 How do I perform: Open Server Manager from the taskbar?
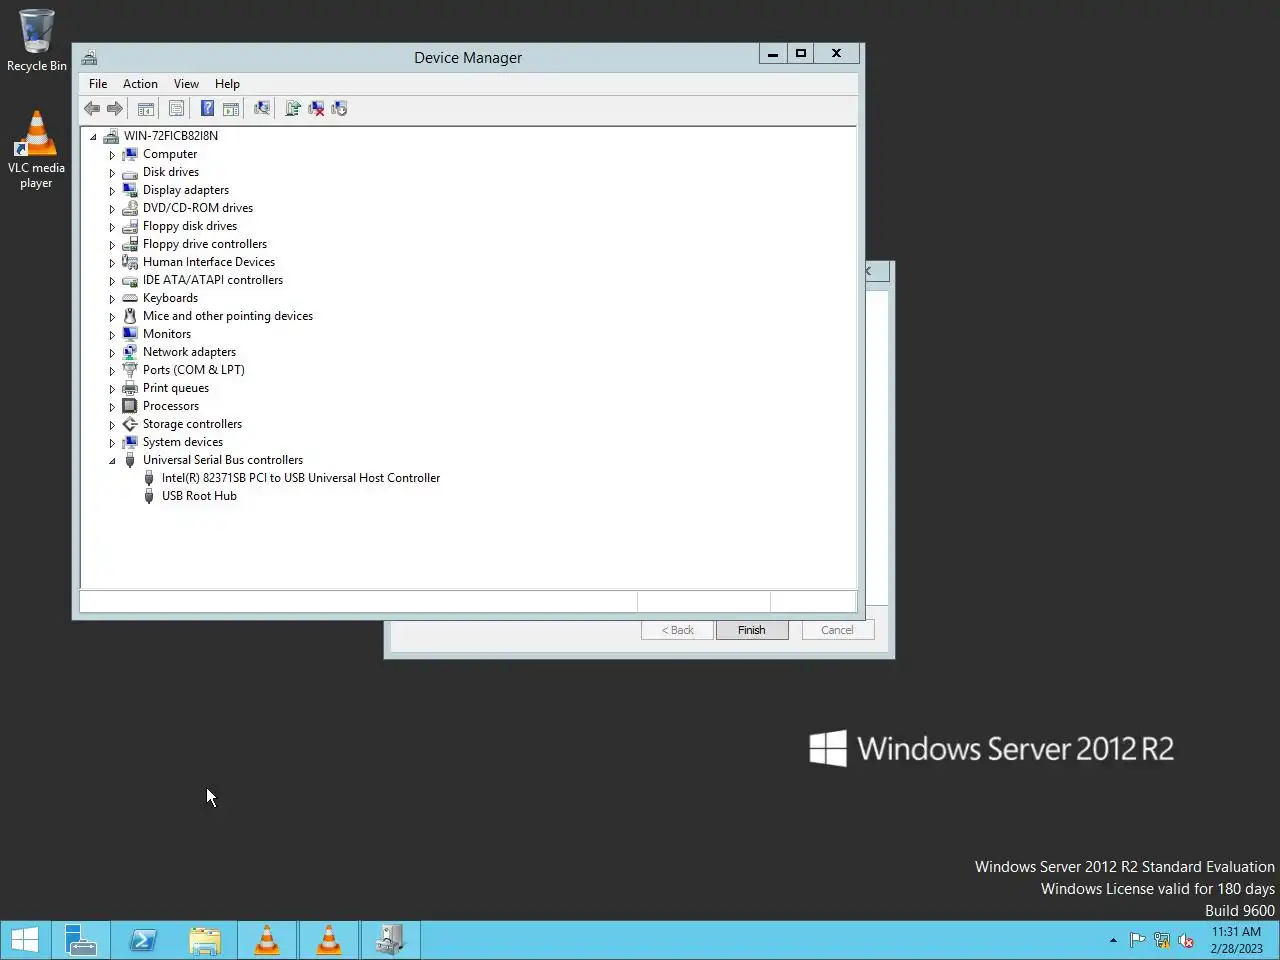[x=81, y=940]
